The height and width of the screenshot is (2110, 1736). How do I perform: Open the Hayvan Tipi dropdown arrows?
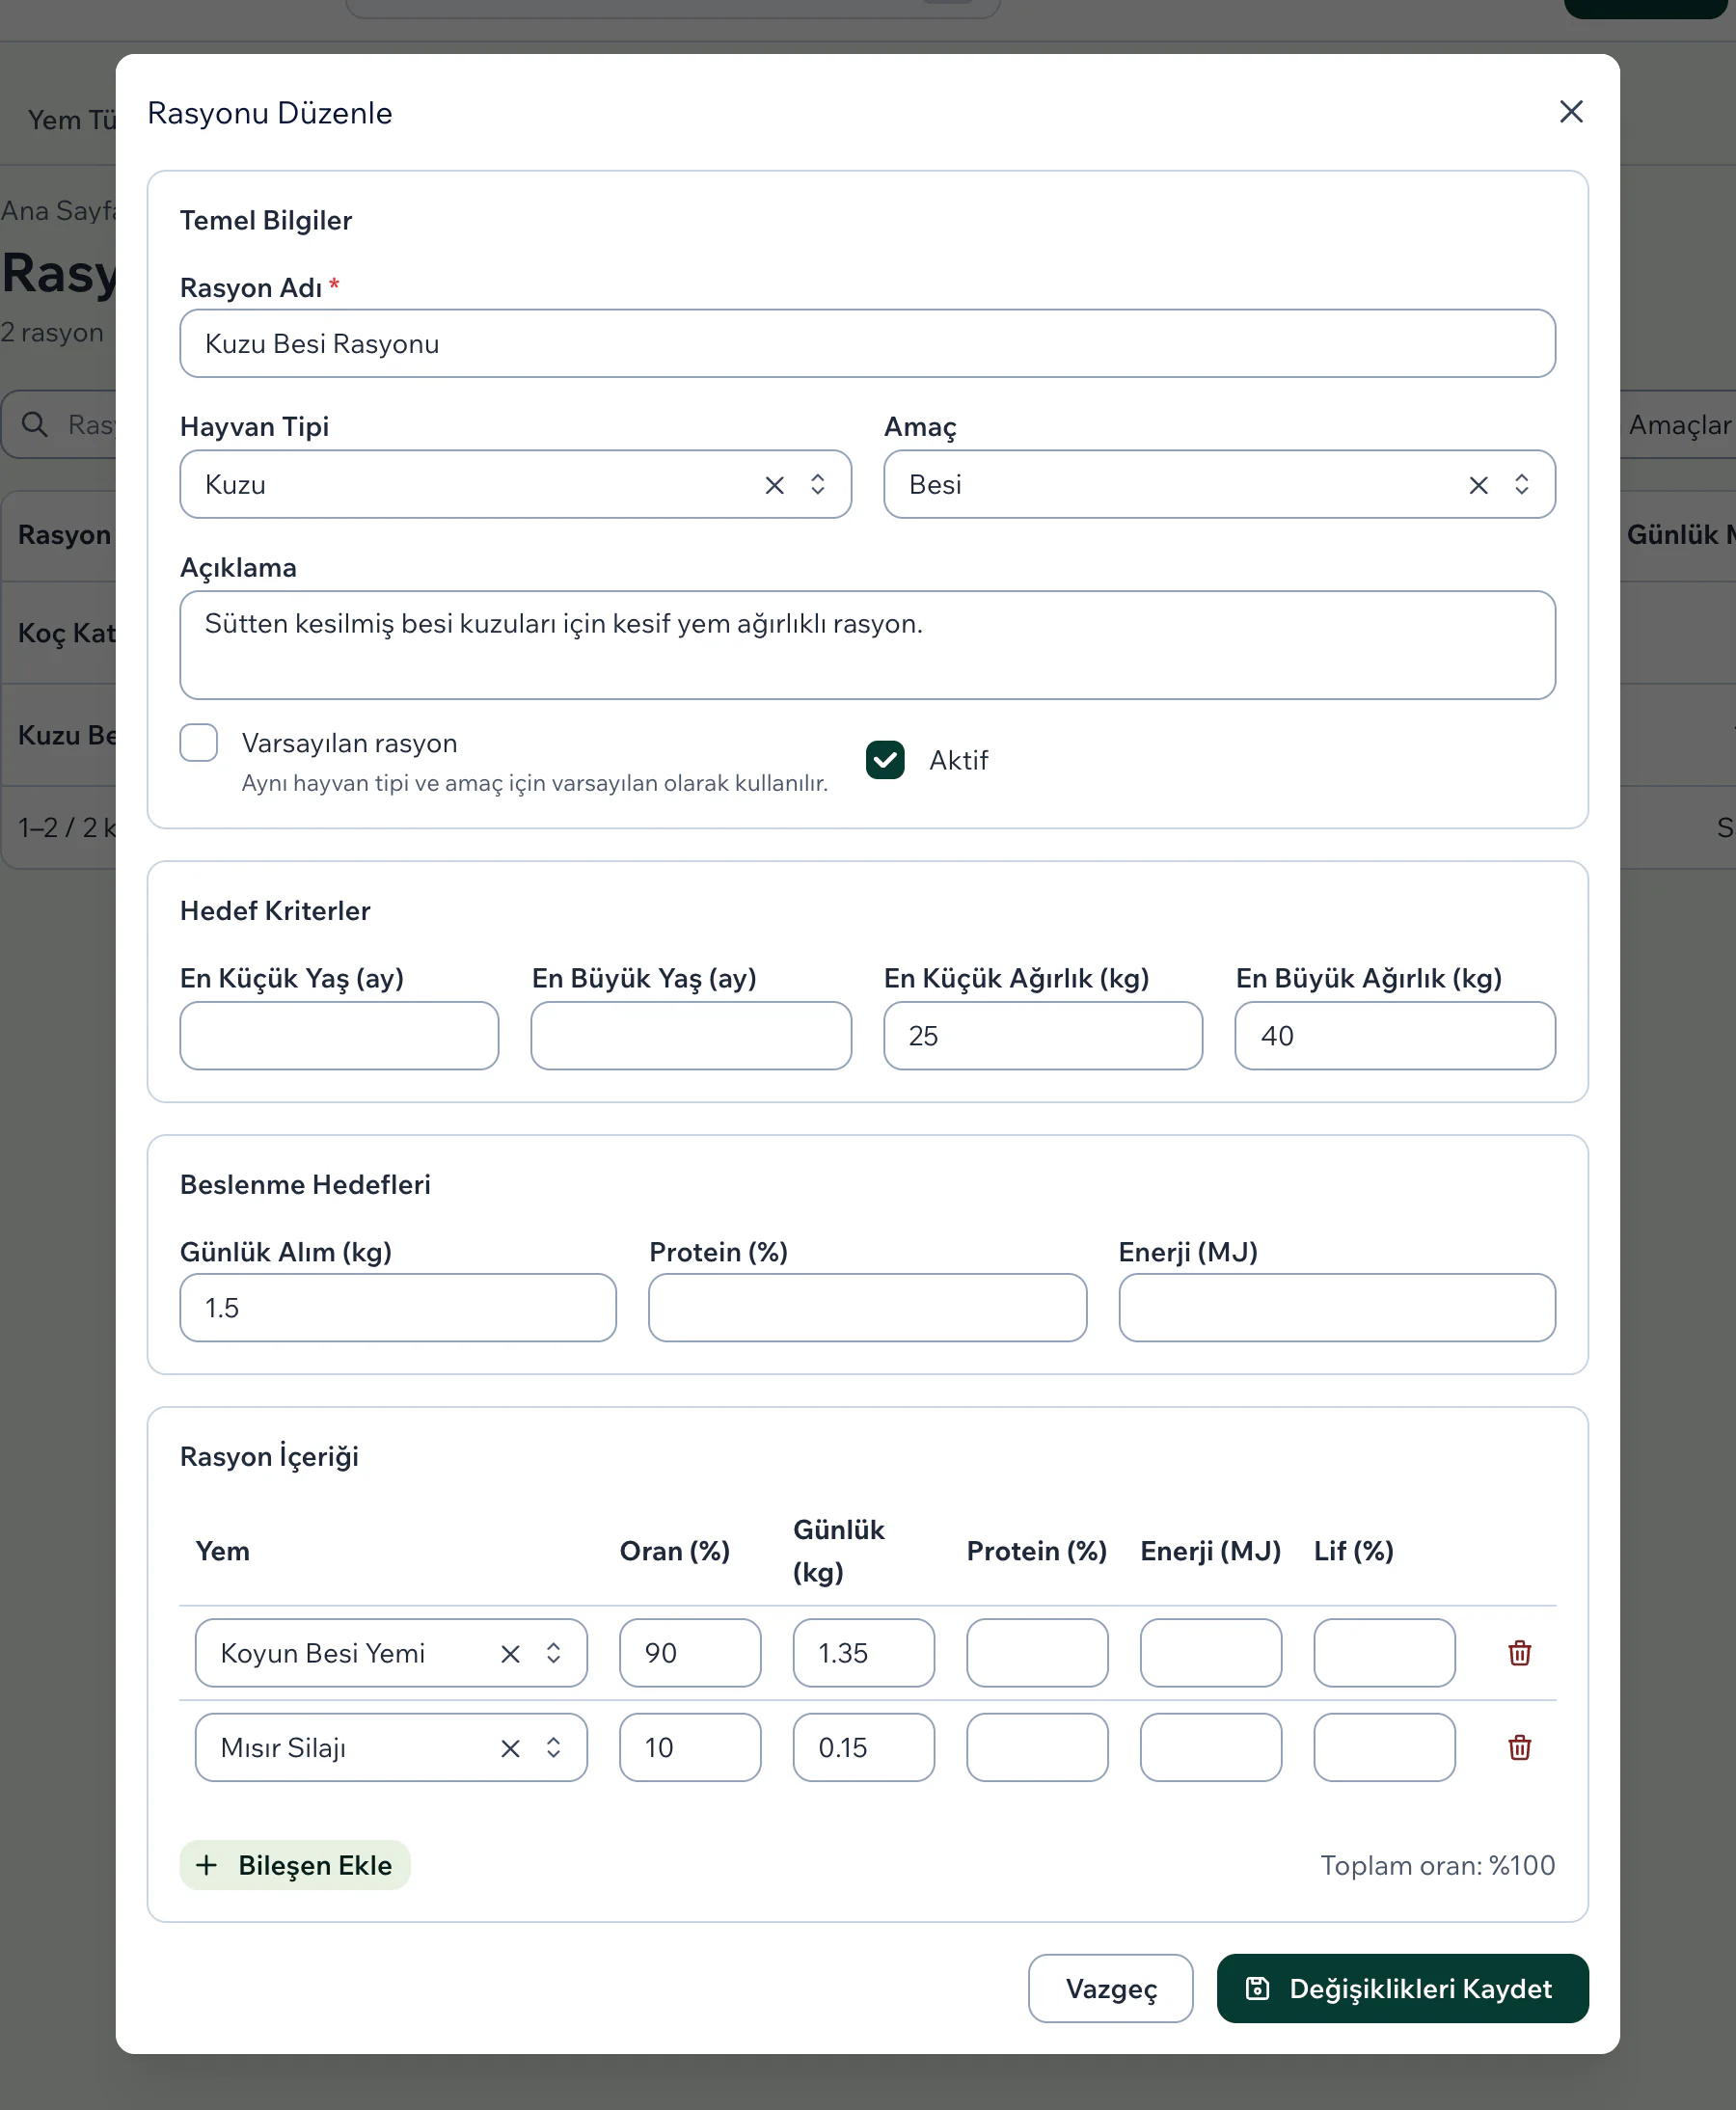pos(818,485)
